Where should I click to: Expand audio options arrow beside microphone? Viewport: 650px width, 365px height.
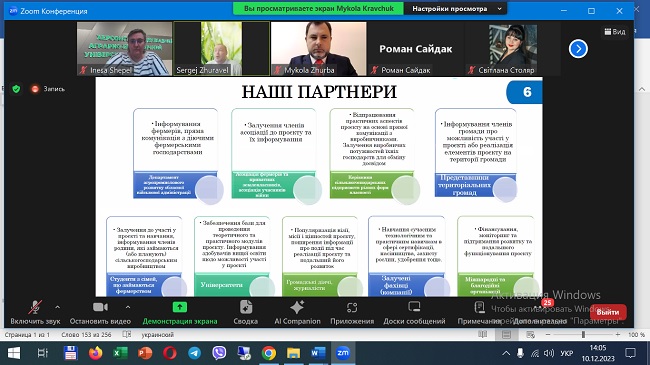click(x=58, y=307)
